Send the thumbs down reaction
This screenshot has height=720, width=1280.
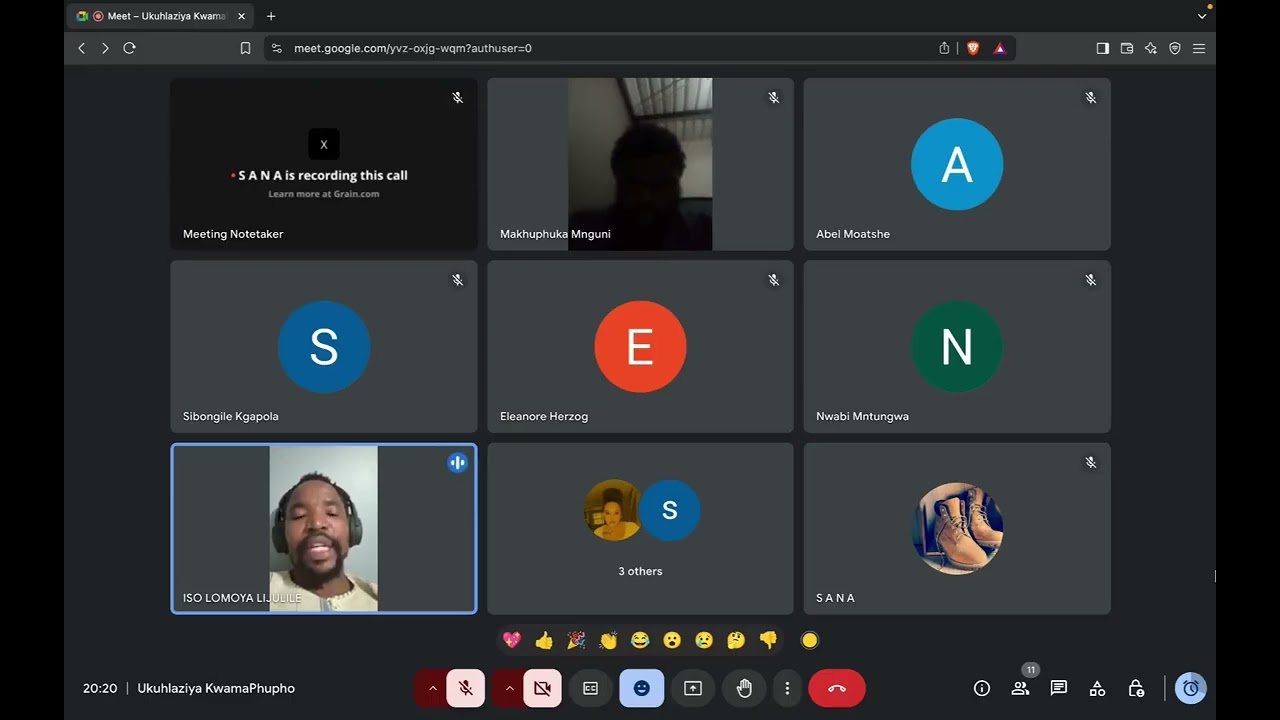[x=768, y=640]
